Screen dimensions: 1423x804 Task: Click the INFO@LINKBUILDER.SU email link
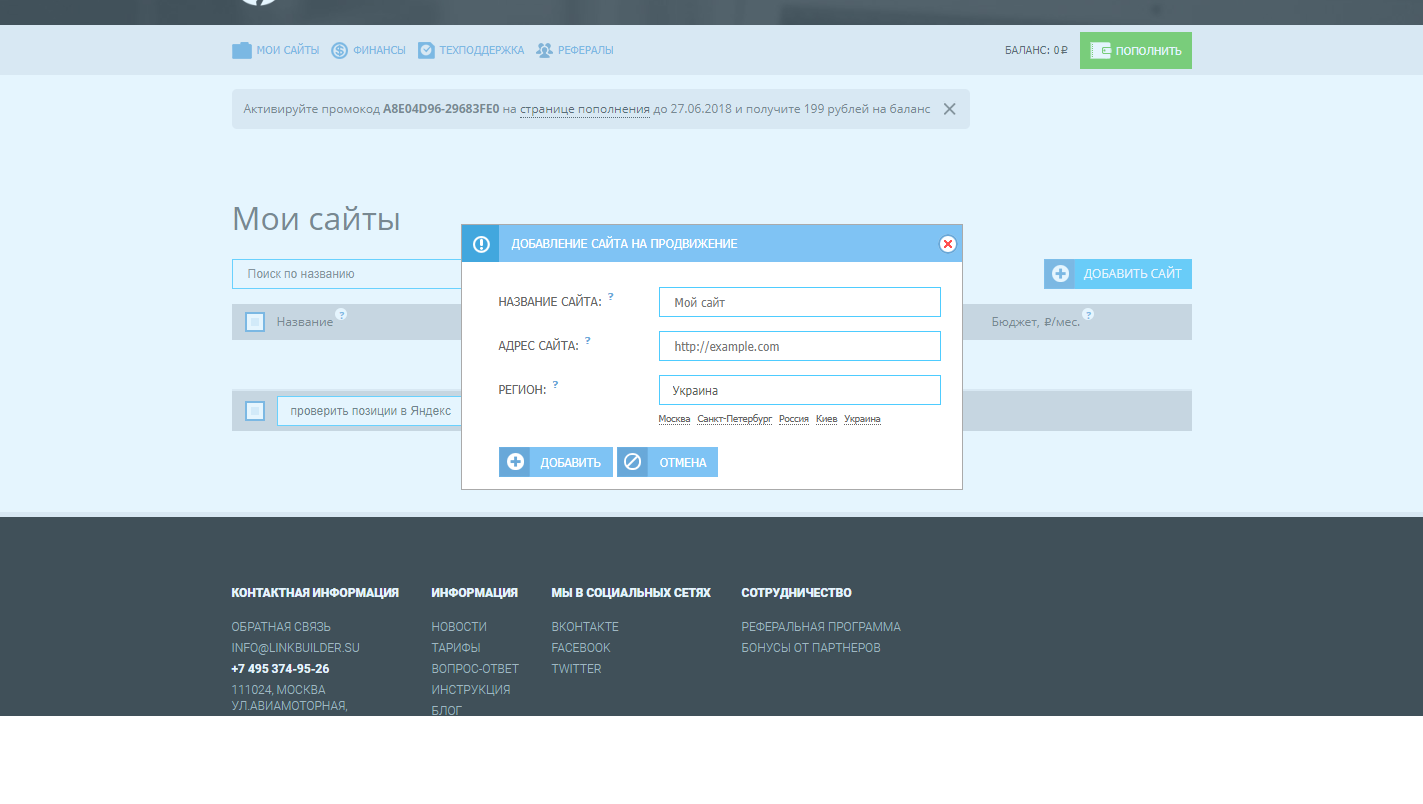coord(295,648)
